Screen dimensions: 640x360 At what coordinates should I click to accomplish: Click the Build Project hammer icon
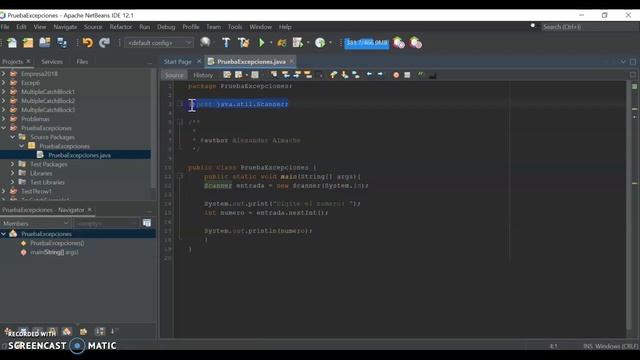[226, 42]
